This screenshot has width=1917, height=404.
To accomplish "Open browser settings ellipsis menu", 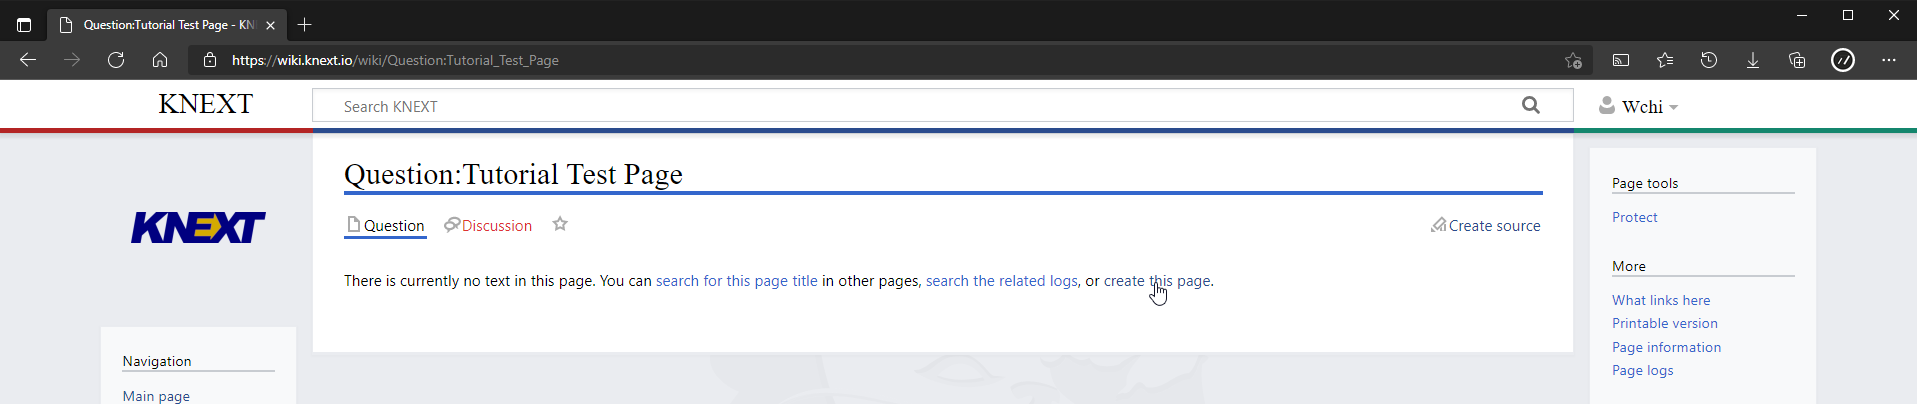I will 1888,60.
